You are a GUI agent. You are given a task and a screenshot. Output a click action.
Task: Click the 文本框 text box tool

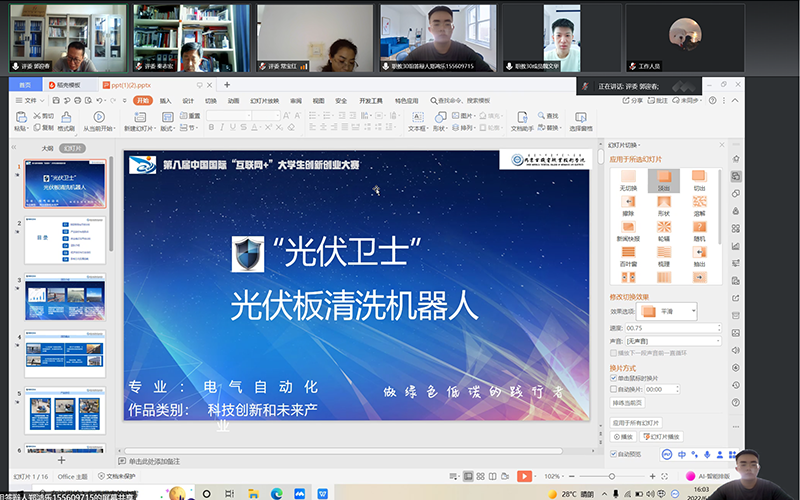pos(417,122)
